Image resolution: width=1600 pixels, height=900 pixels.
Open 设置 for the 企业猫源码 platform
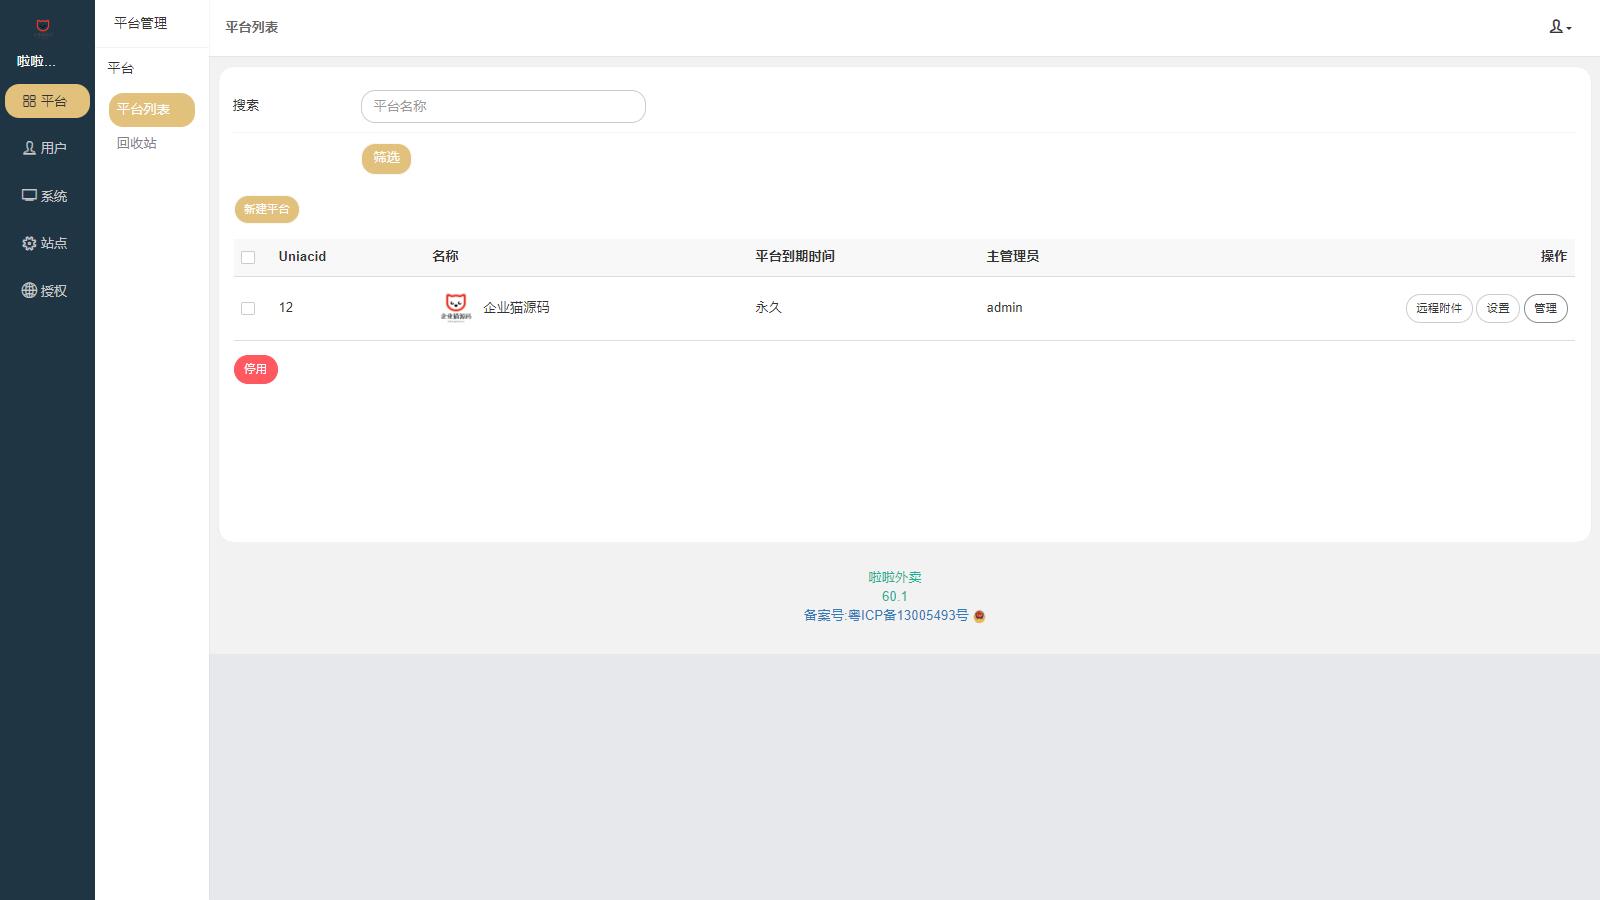[1497, 308]
